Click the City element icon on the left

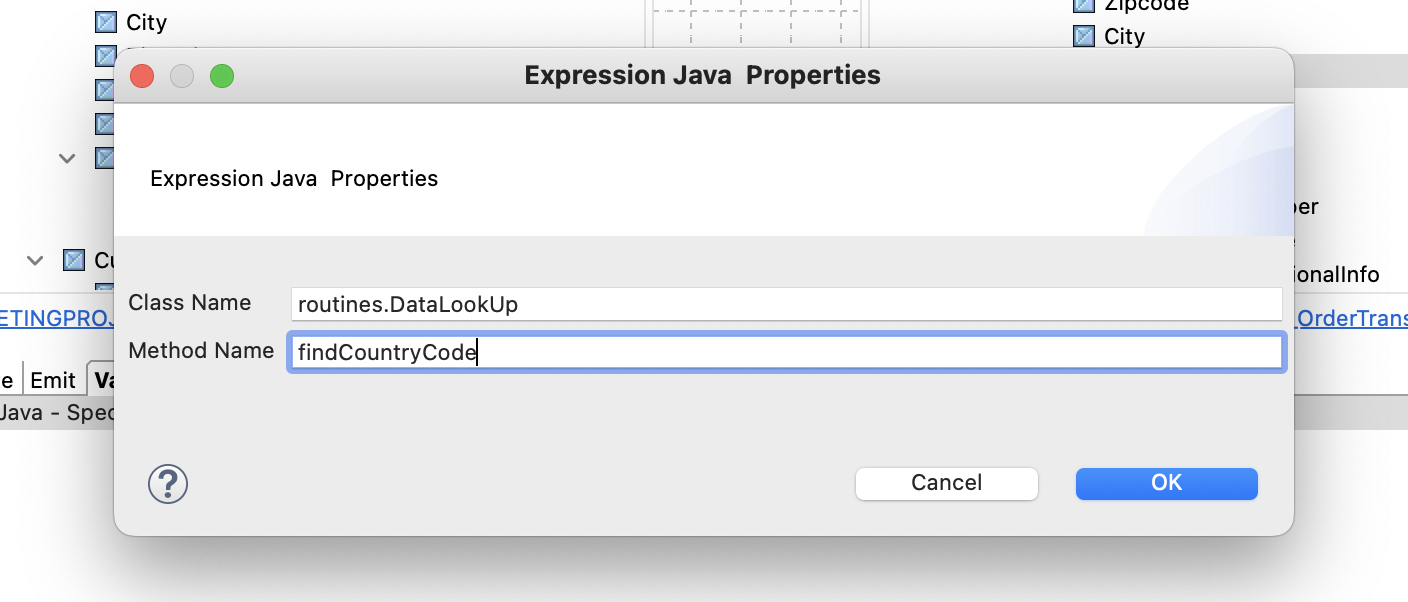tap(106, 21)
